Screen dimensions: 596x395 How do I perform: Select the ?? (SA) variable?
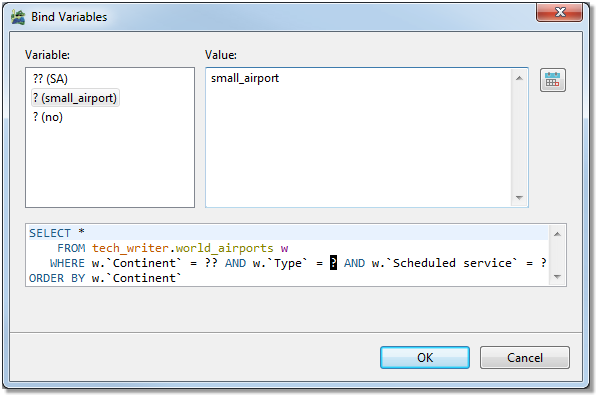(50, 79)
